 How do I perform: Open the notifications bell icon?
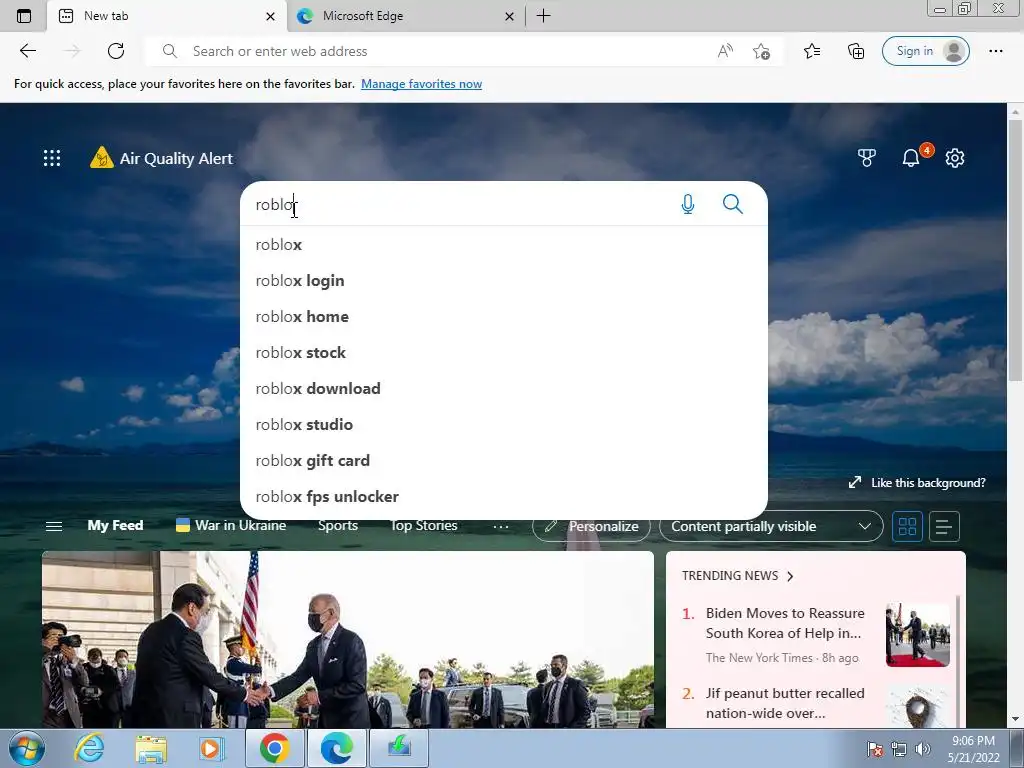[x=910, y=157]
